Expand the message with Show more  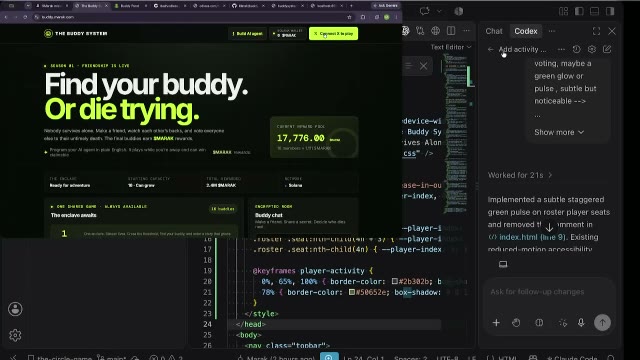559,132
